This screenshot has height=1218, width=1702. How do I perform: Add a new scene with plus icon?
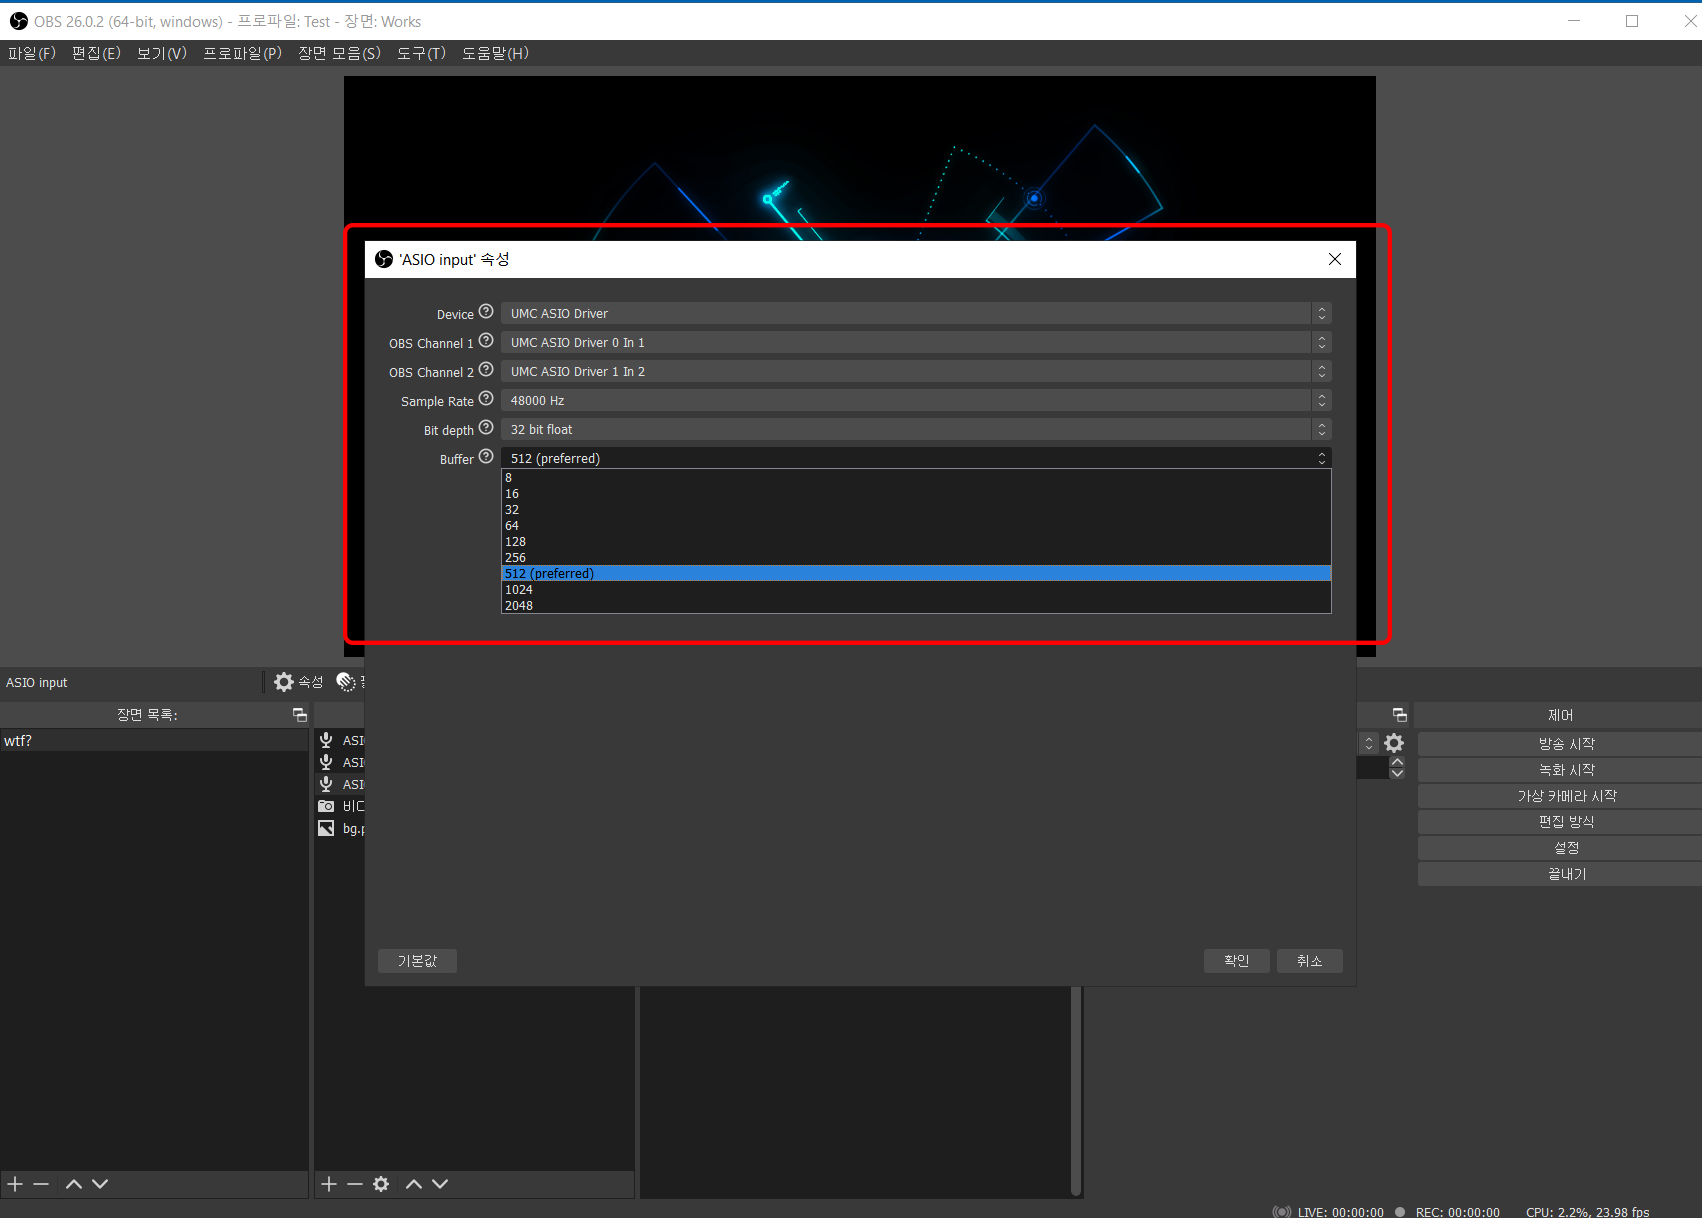click(15, 1184)
